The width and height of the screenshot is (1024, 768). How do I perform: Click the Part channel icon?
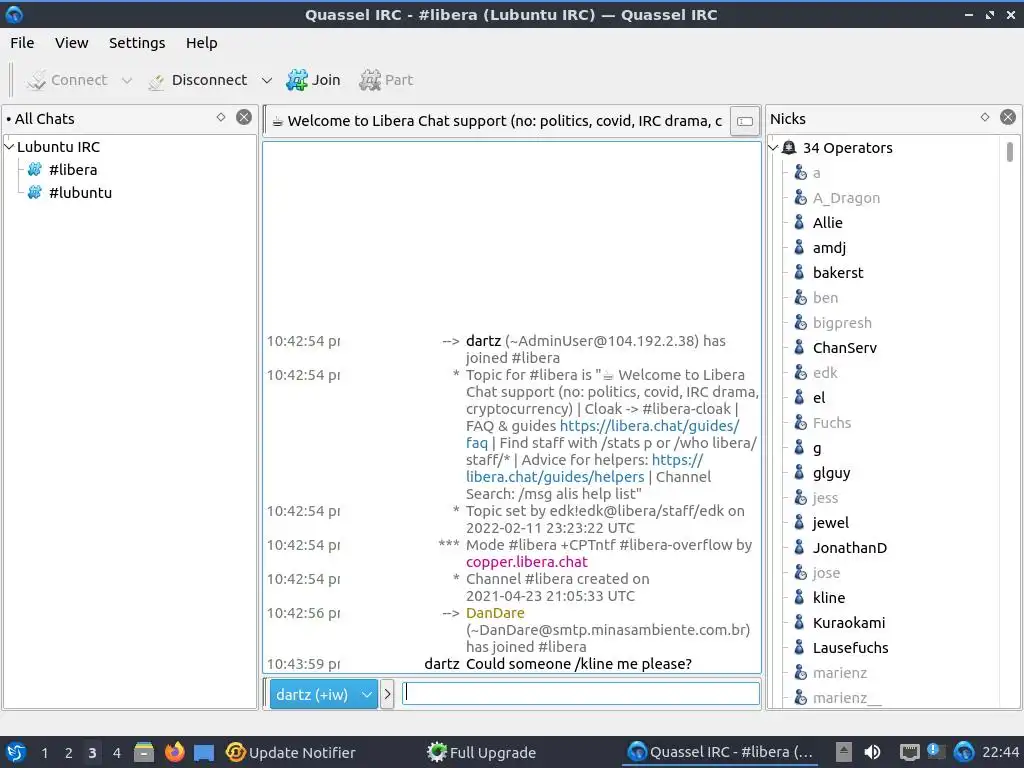pyautogui.click(x=370, y=80)
